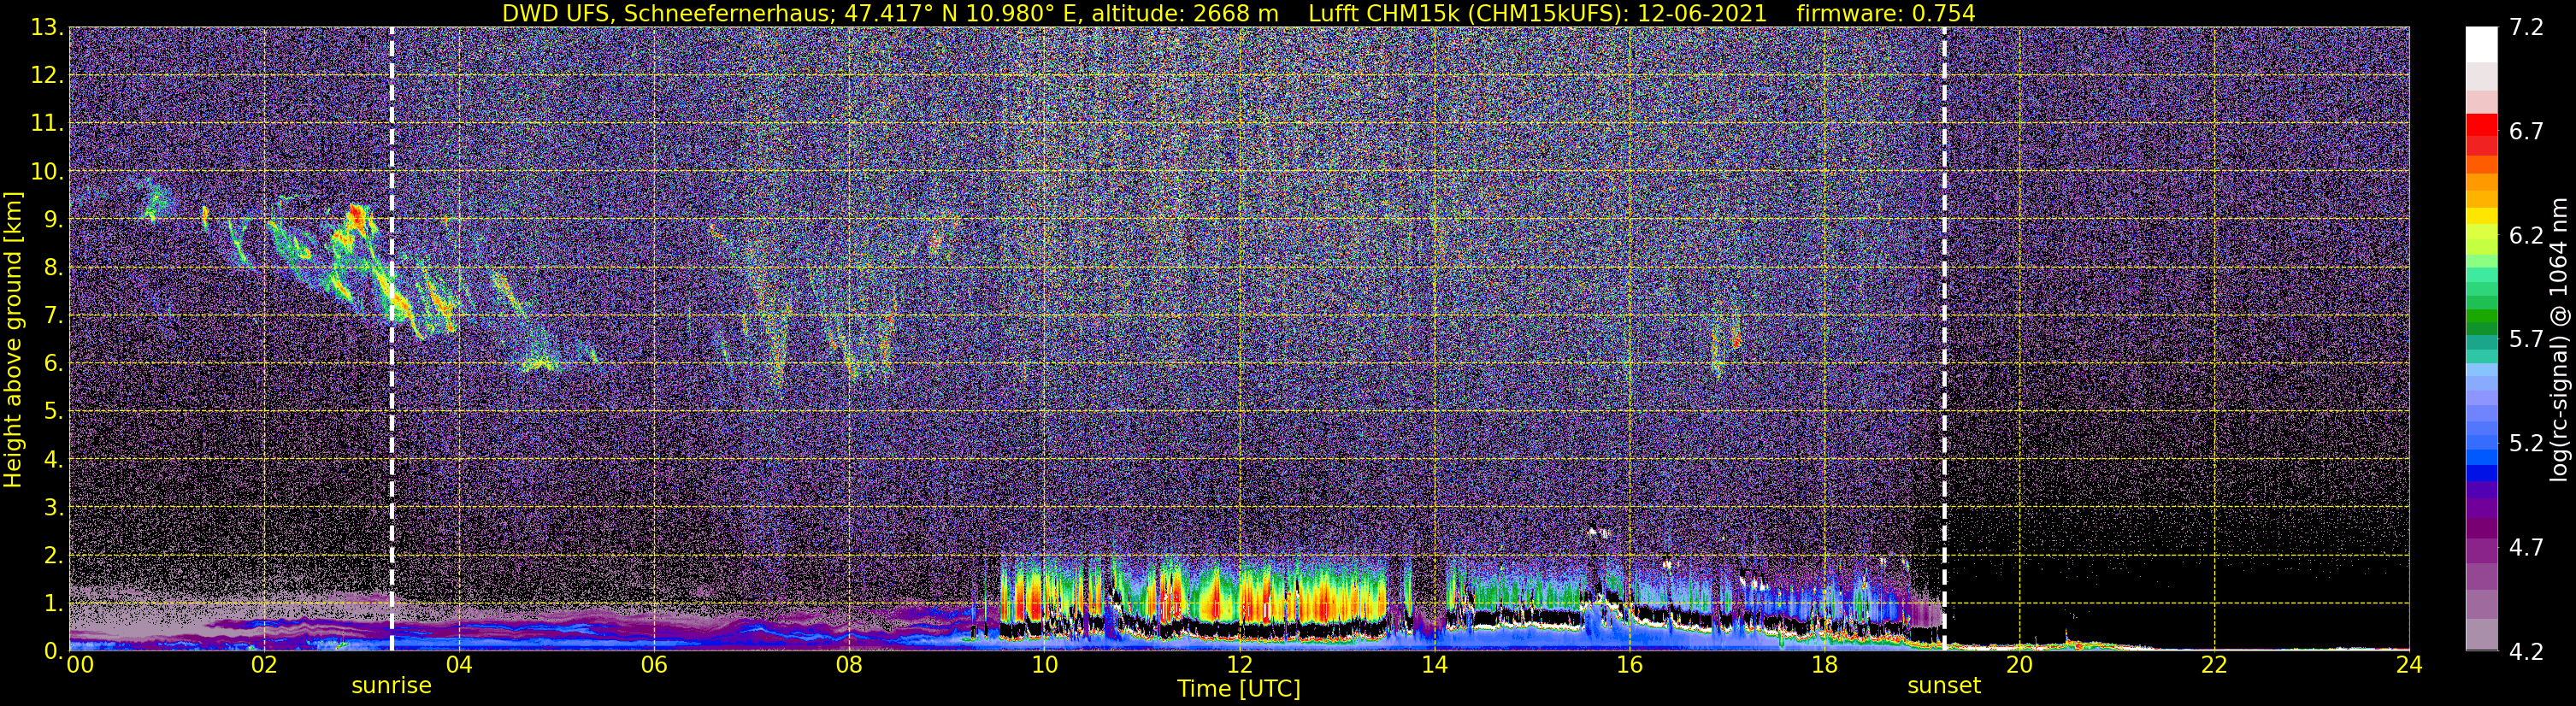Click the 'Height above ground [km]' axis label
This screenshot has width=2576, height=706.
(x=13, y=340)
